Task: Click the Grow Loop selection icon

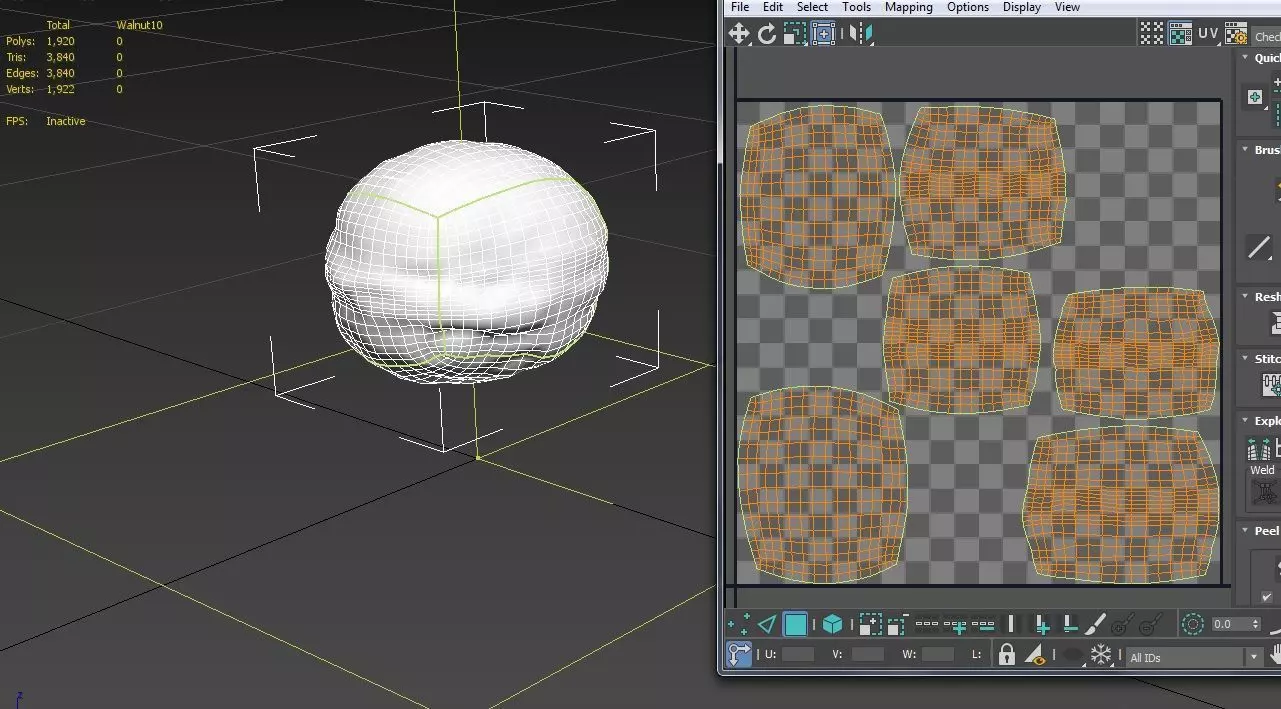Action: point(955,625)
